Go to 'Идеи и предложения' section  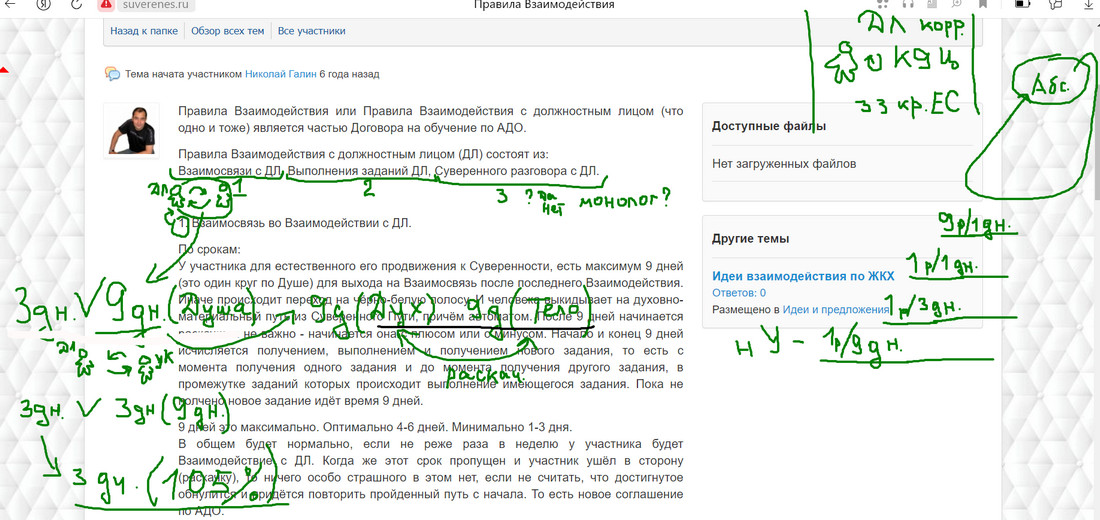[x=837, y=309]
